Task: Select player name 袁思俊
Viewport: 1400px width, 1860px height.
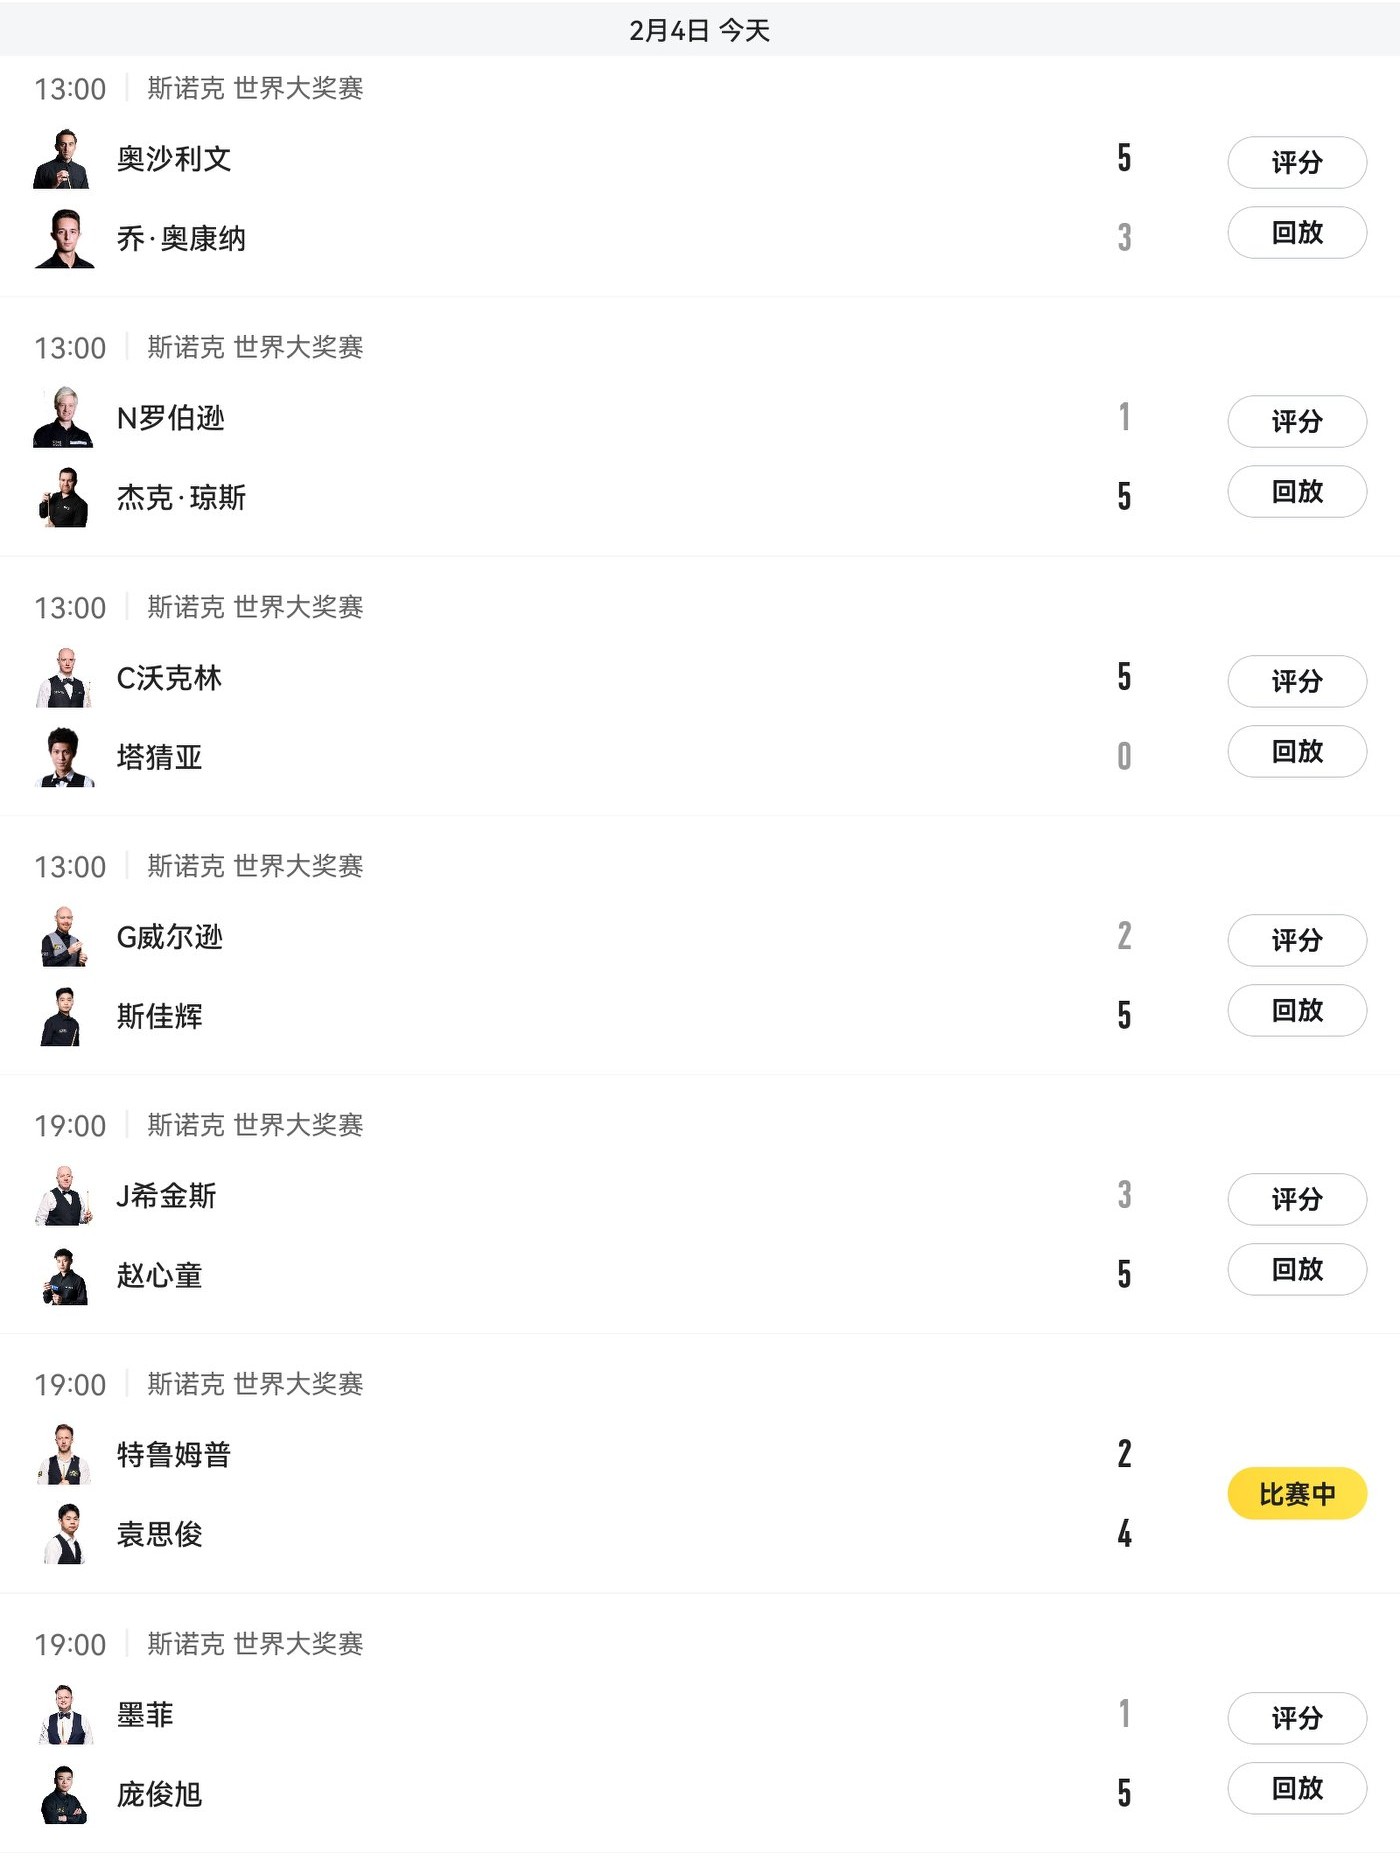Action: click(x=160, y=1535)
